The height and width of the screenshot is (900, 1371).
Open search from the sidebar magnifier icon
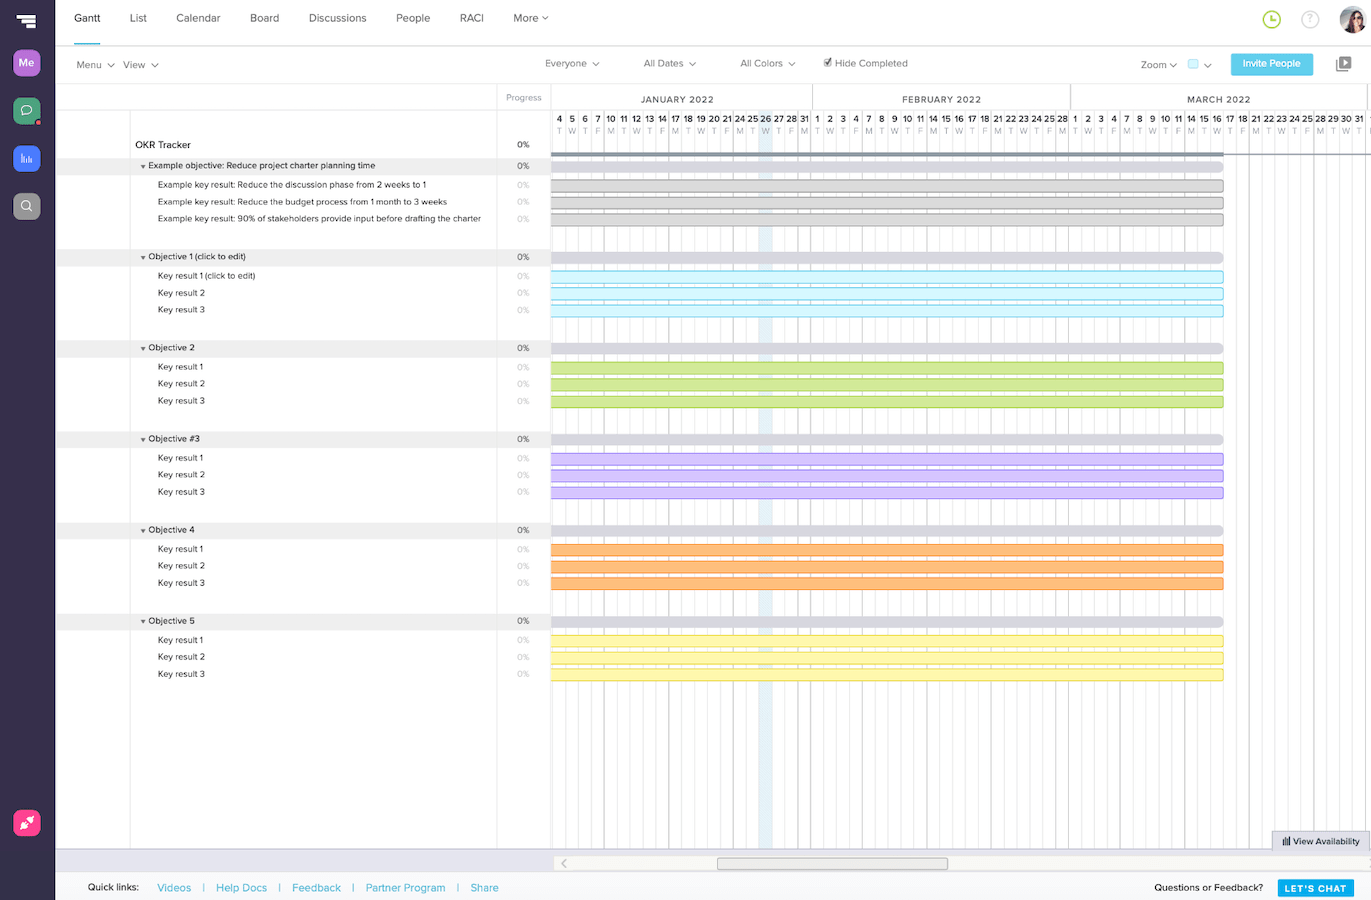27,206
